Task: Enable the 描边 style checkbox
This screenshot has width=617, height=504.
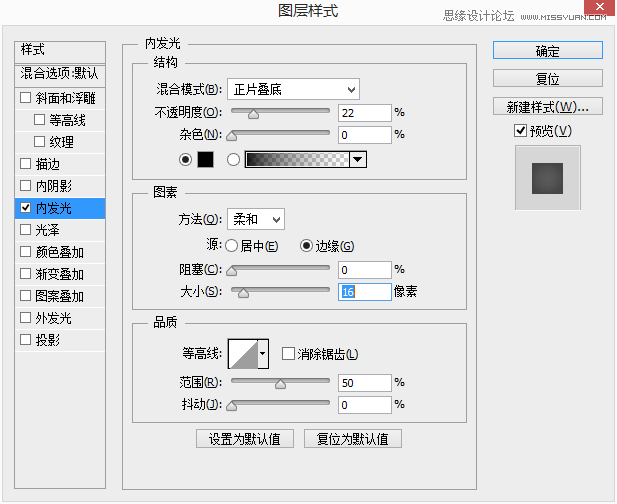Action: [26, 164]
